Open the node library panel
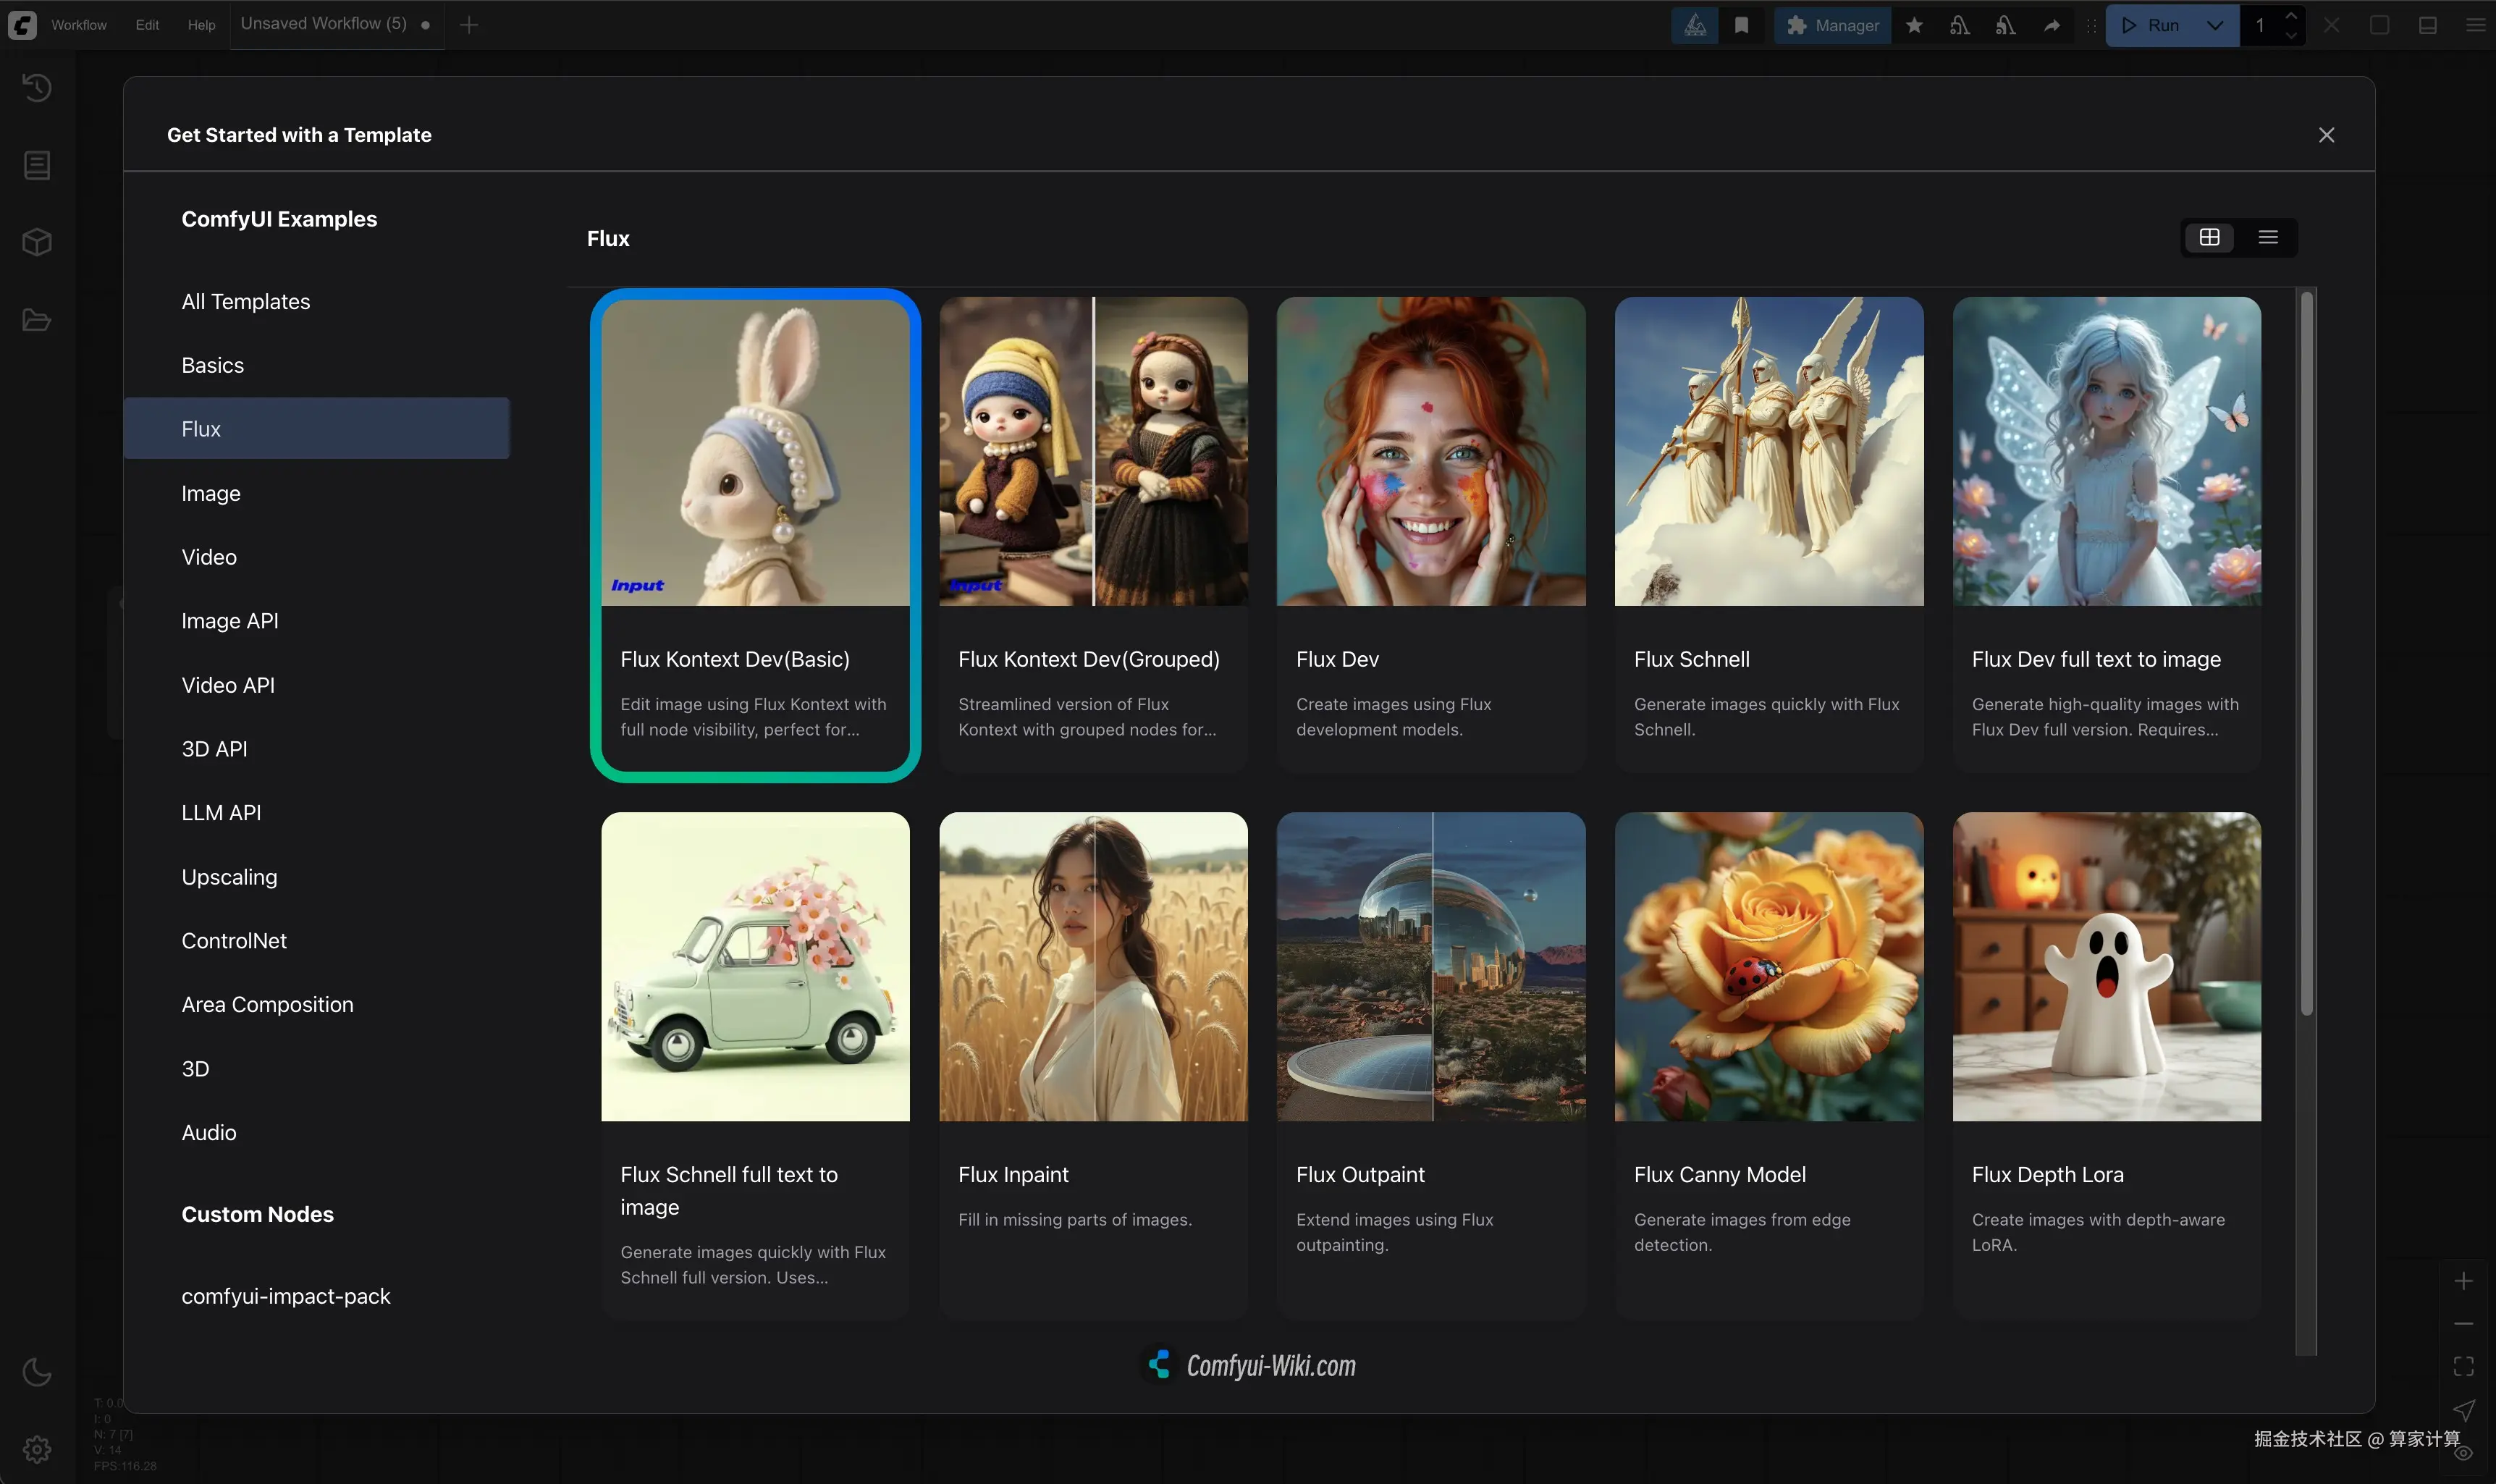This screenshot has height=1484, width=2496. 37,165
